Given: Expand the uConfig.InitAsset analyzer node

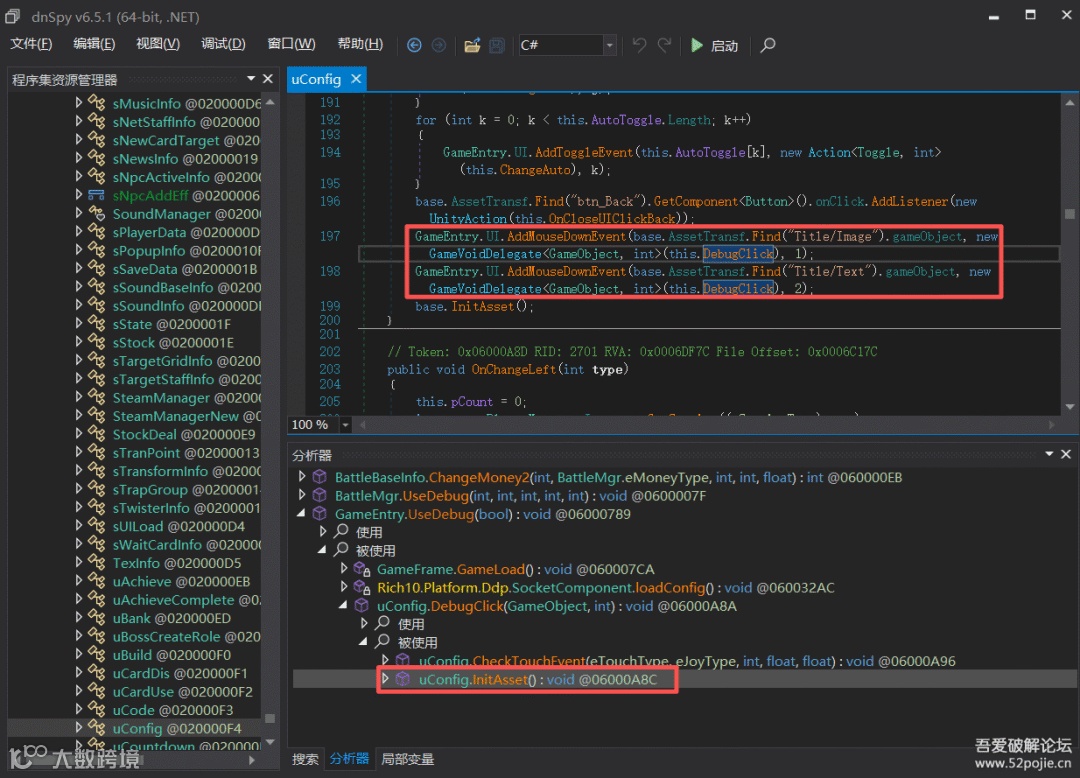Looking at the screenshot, I should [386, 679].
